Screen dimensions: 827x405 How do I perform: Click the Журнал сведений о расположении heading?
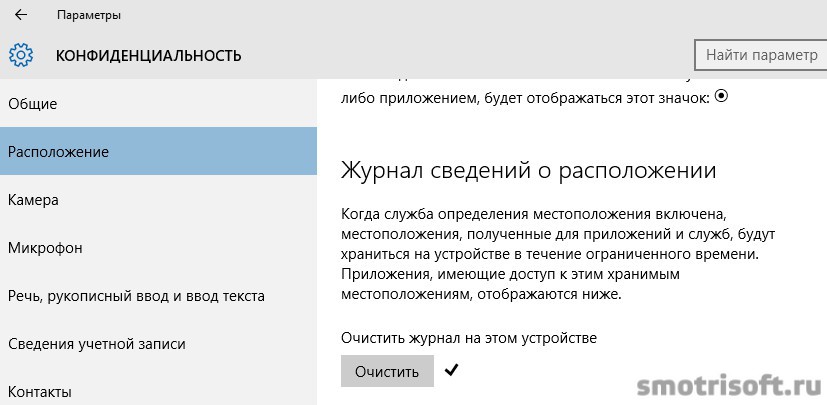pos(528,171)
